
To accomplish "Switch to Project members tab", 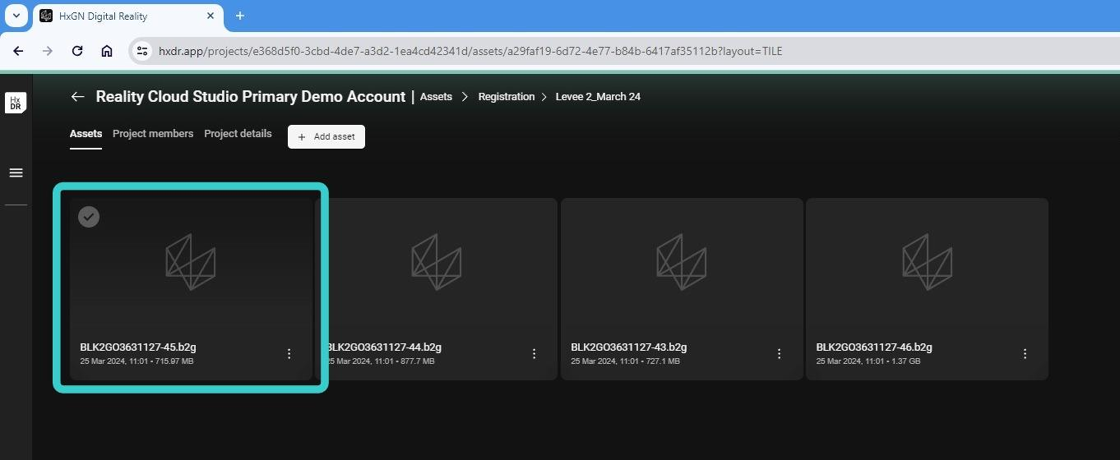I will (153, 134).
